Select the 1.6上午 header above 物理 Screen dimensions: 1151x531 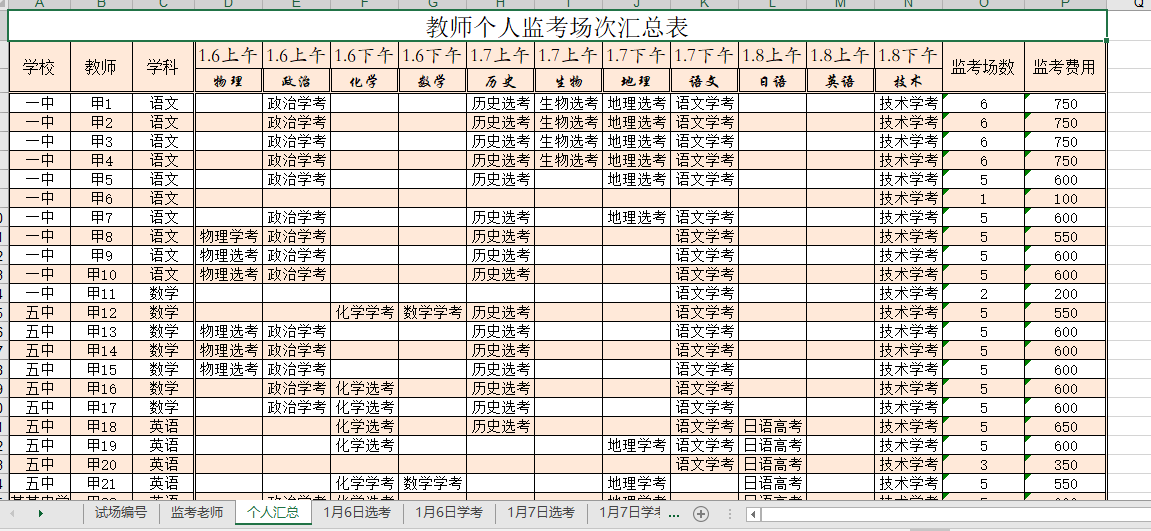tap(228, 55)
